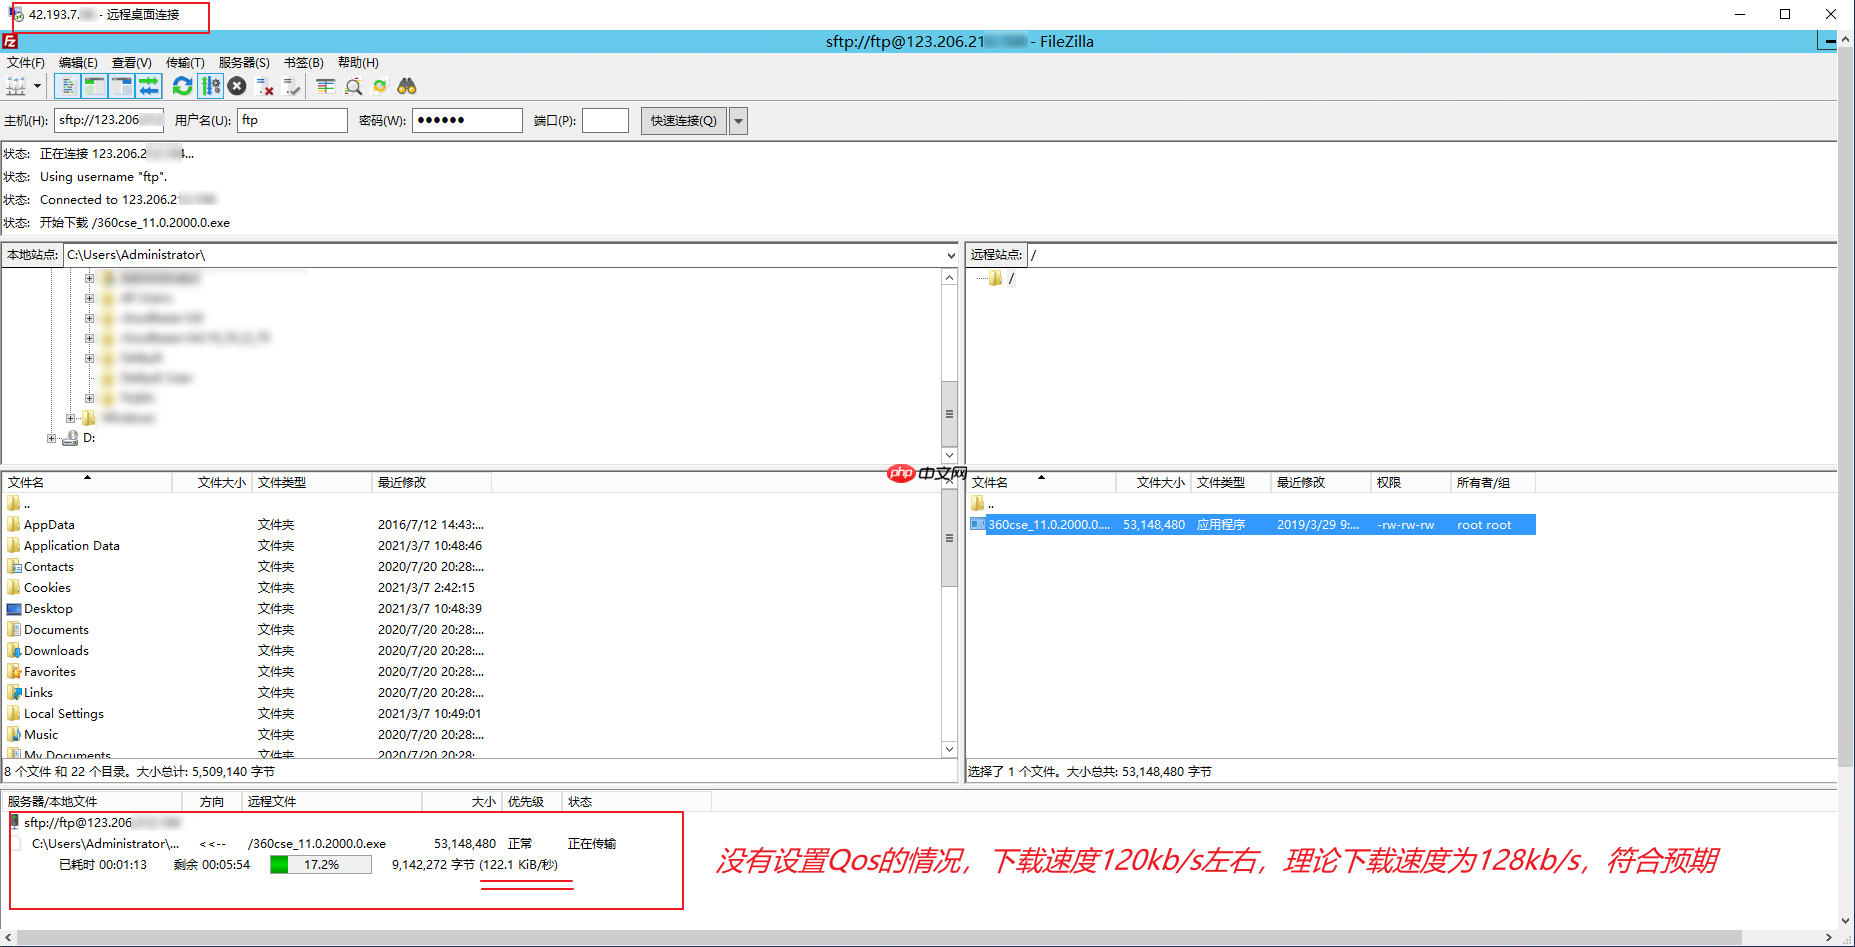Reconnect to the last used server
The image size is (1855, 947).
coord(291,86)
